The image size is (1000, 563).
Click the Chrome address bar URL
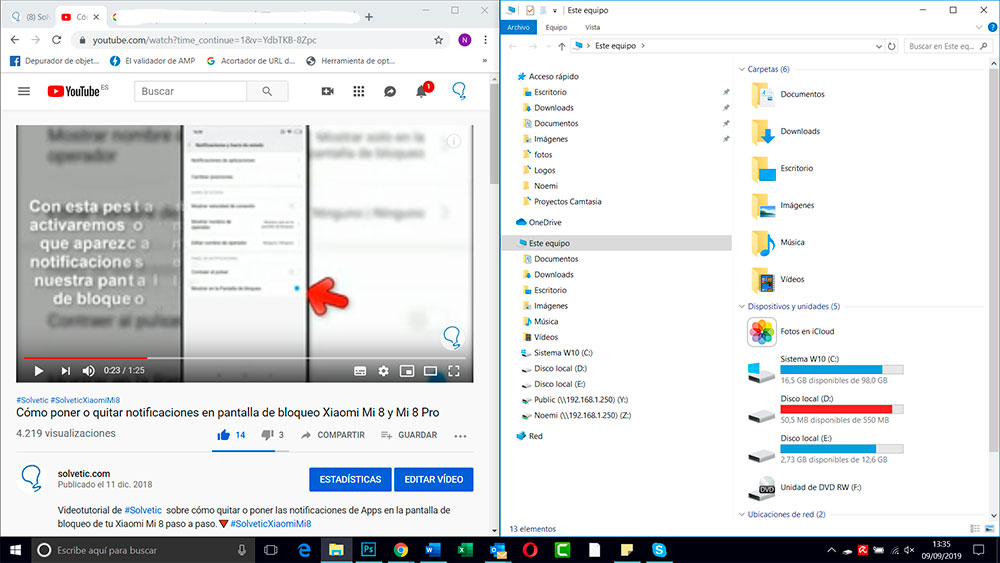pyautogui.click(x=204, y=40)
